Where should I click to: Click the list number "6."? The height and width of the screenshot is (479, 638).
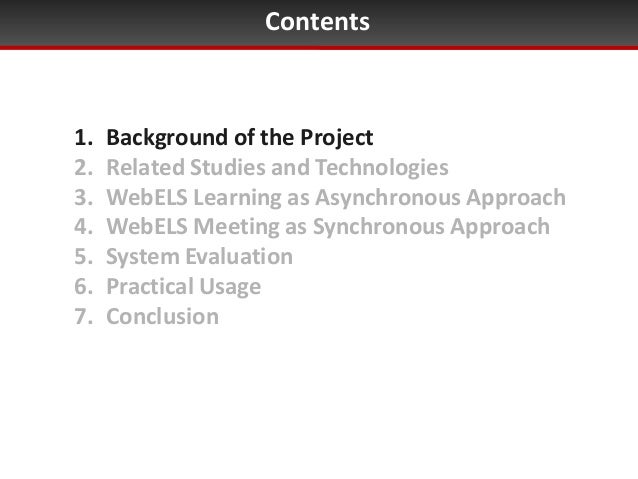click(84, 287)
